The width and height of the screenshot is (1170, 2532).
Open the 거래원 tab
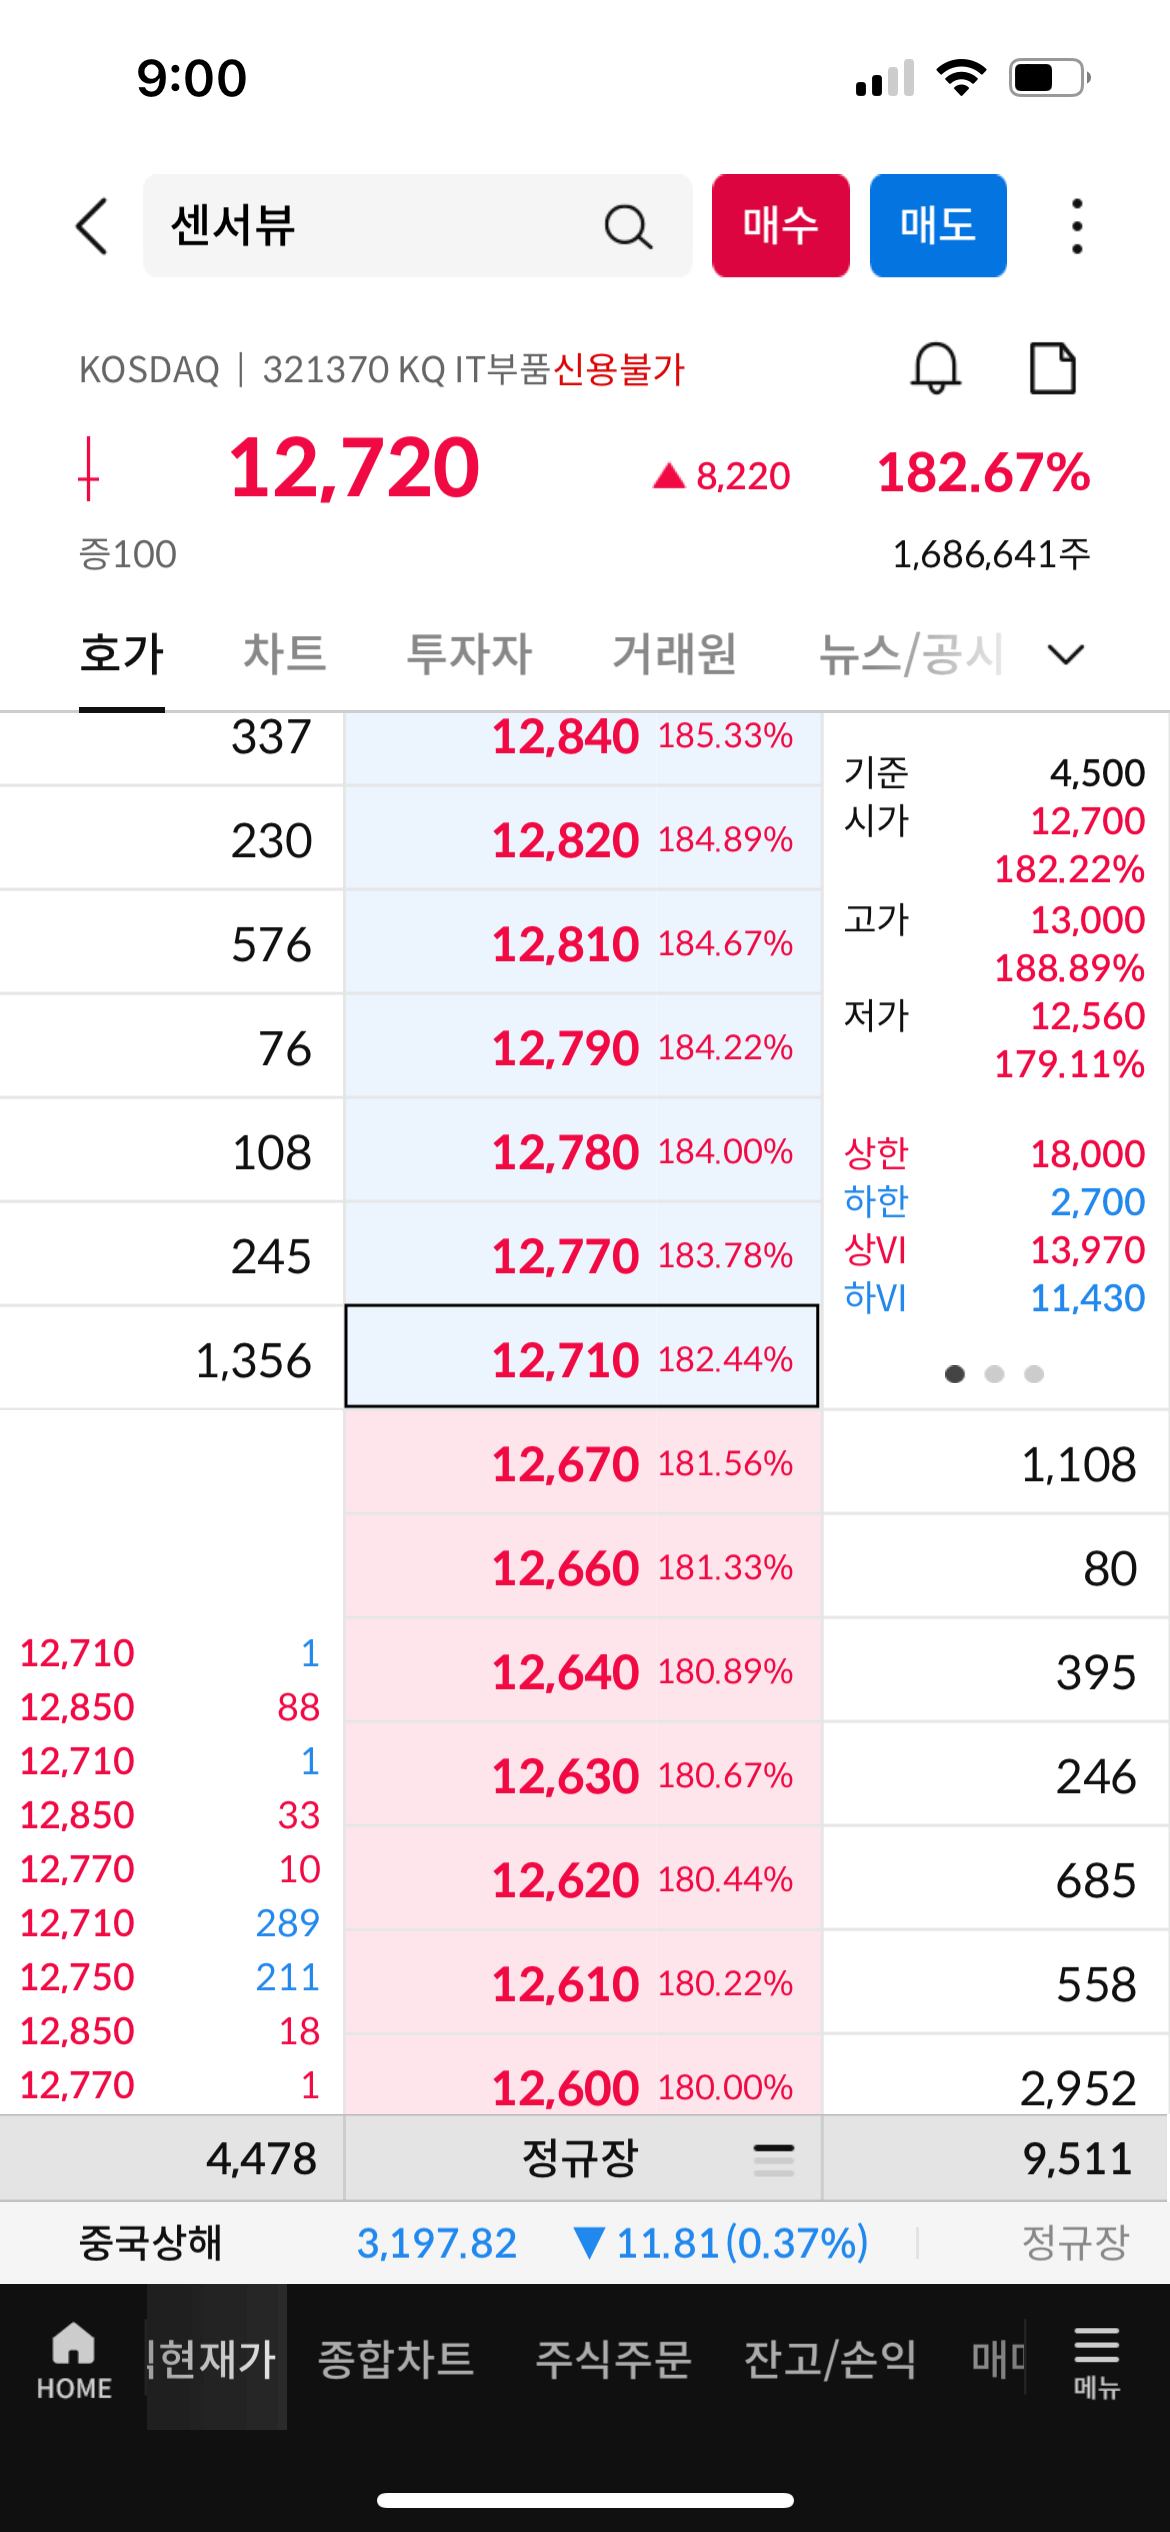pyautogui.click(x=675, y=654)
